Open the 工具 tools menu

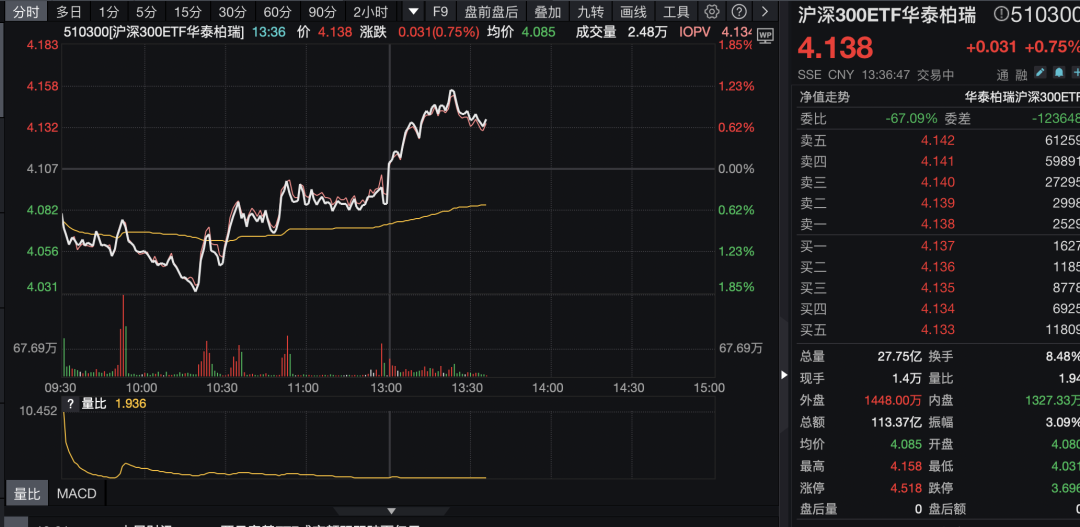click(x=676, y=12)
